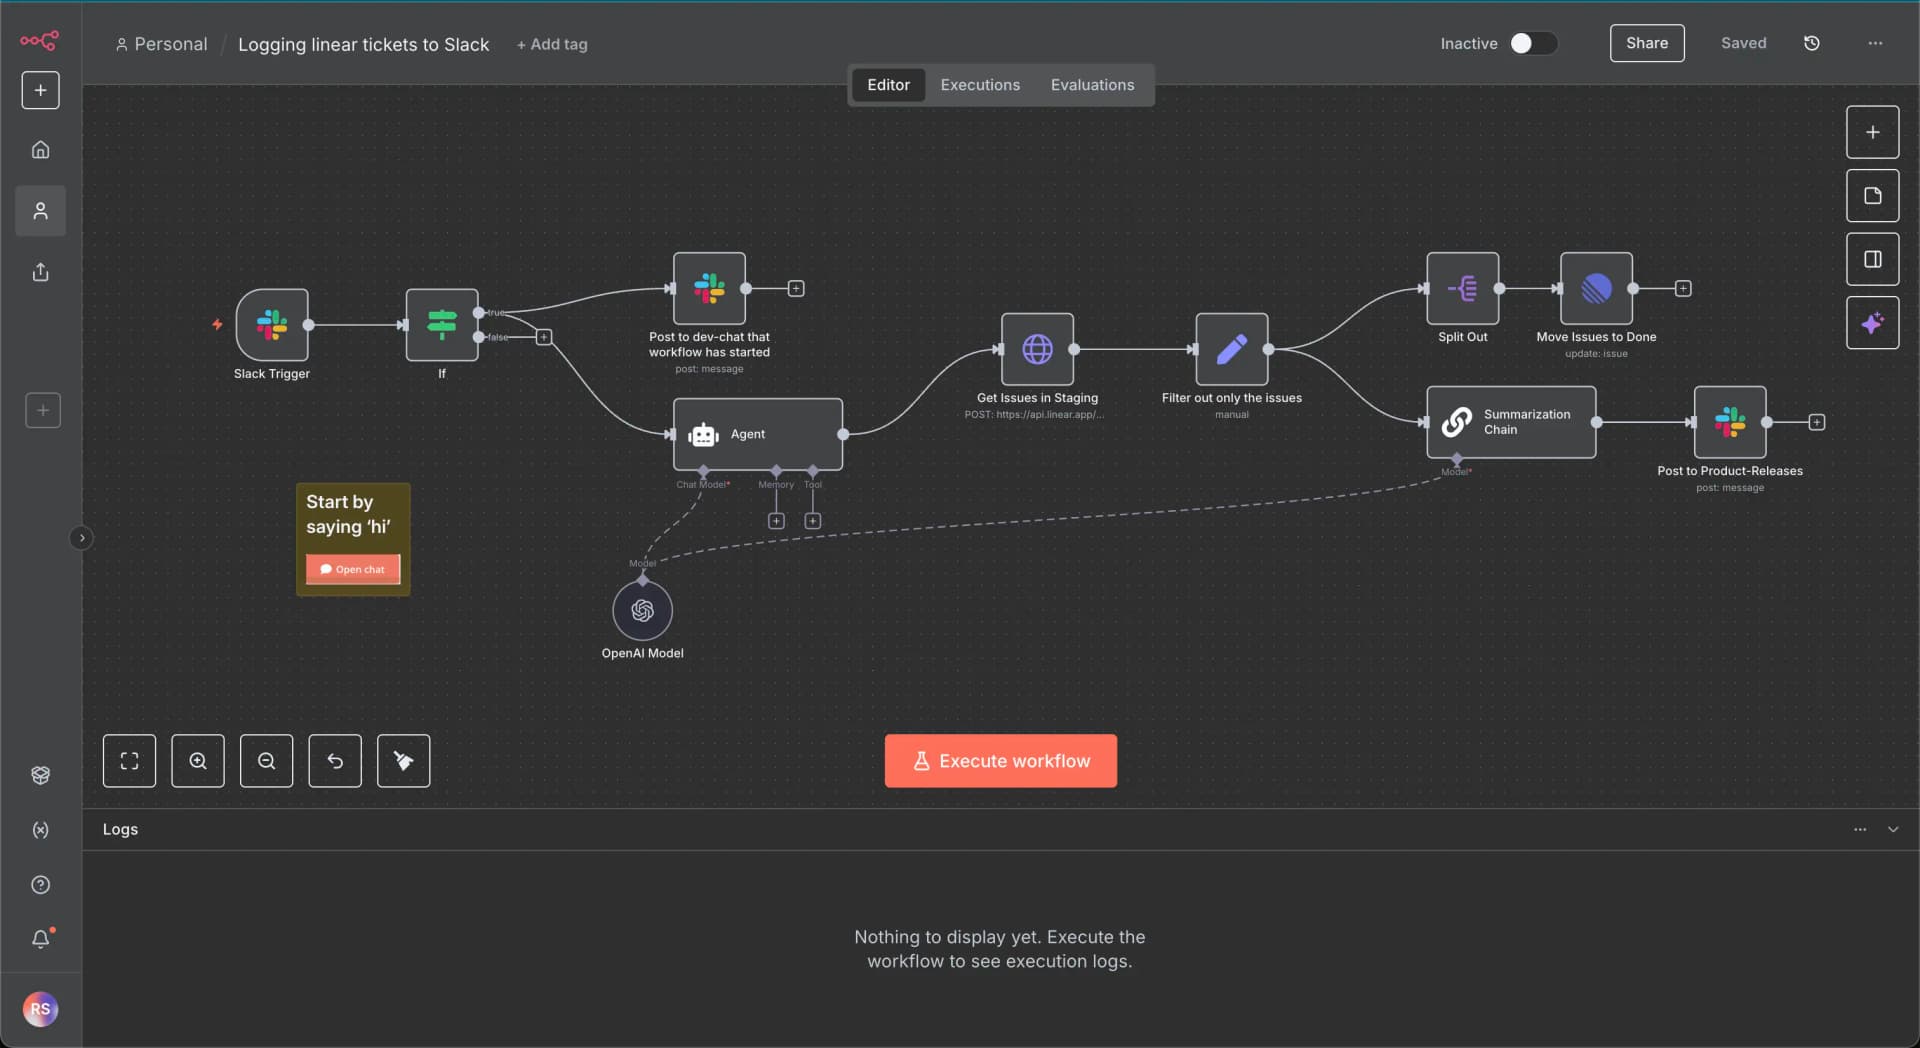The height and width of the screenshot is (1048, 1920).
Task: Toggle the workflow Inactive switch
Action: coord(1532,43)
